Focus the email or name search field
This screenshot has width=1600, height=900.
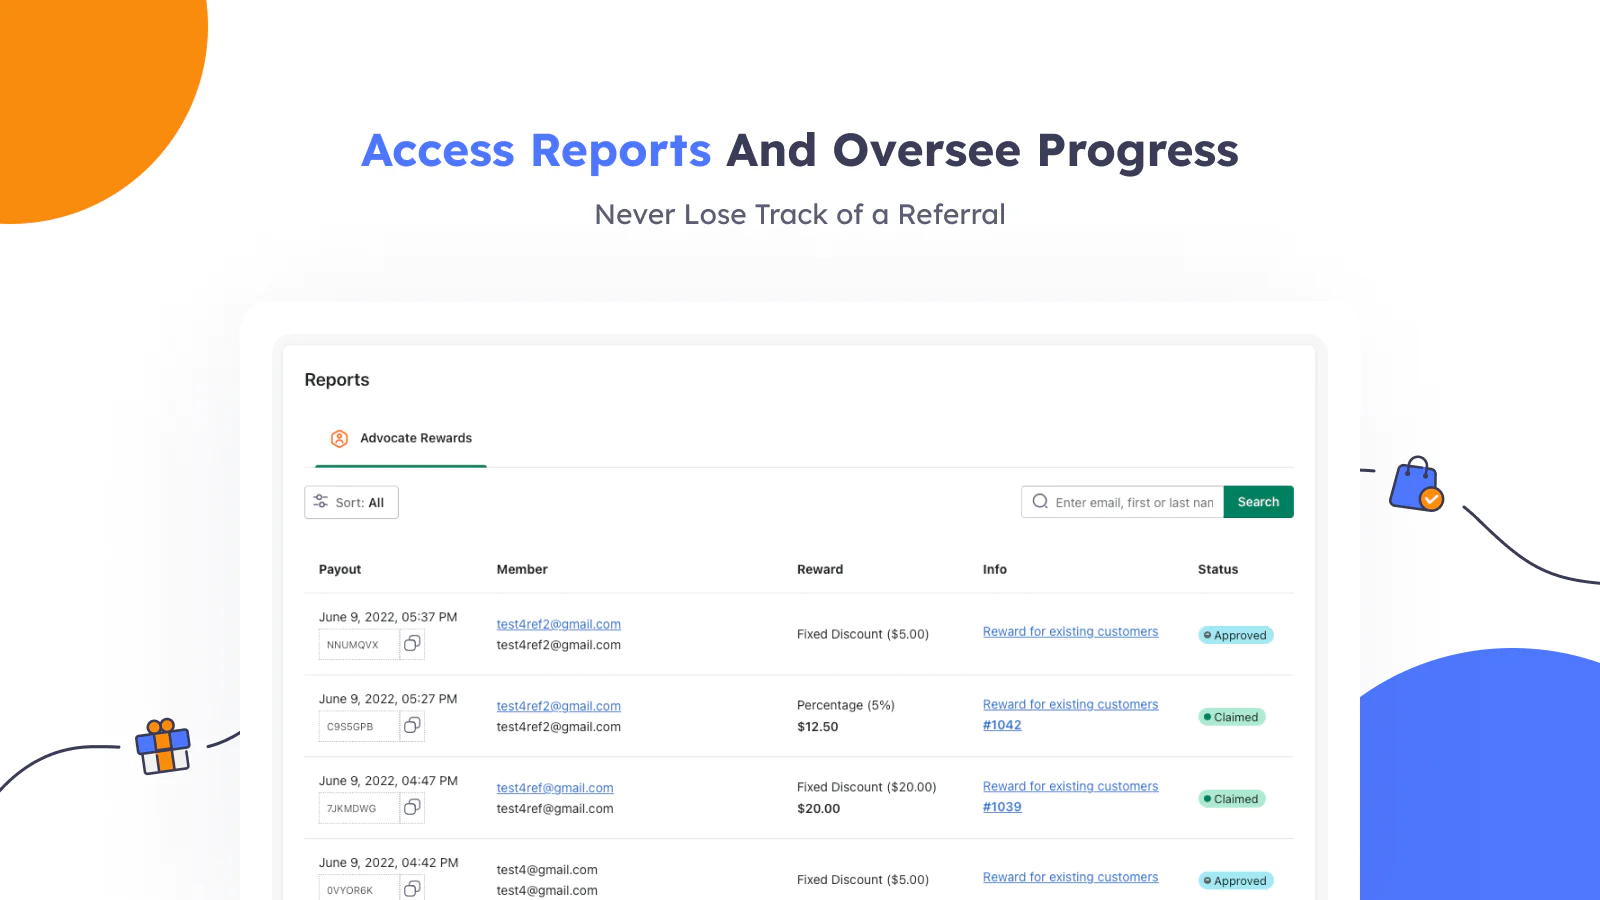(1122, 502)
